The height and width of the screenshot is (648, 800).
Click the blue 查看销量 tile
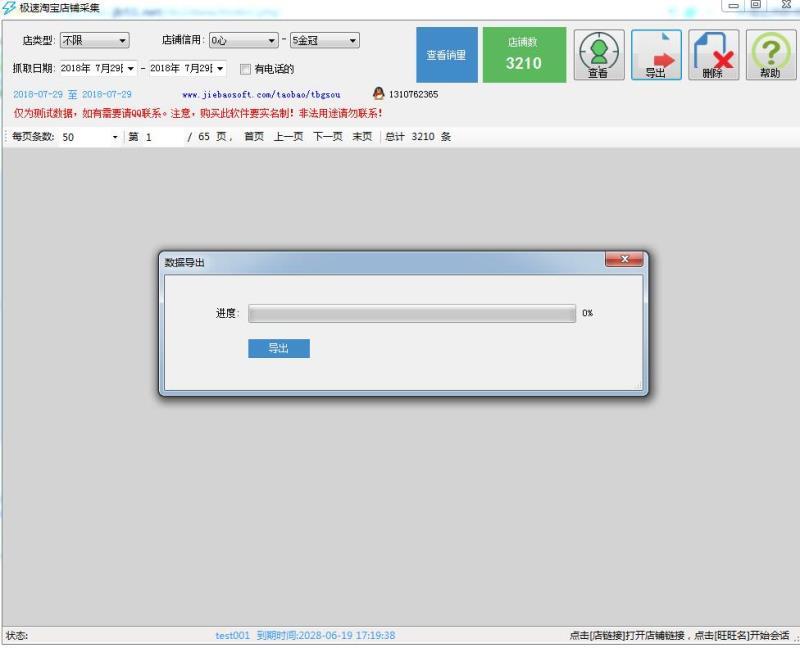446,55
